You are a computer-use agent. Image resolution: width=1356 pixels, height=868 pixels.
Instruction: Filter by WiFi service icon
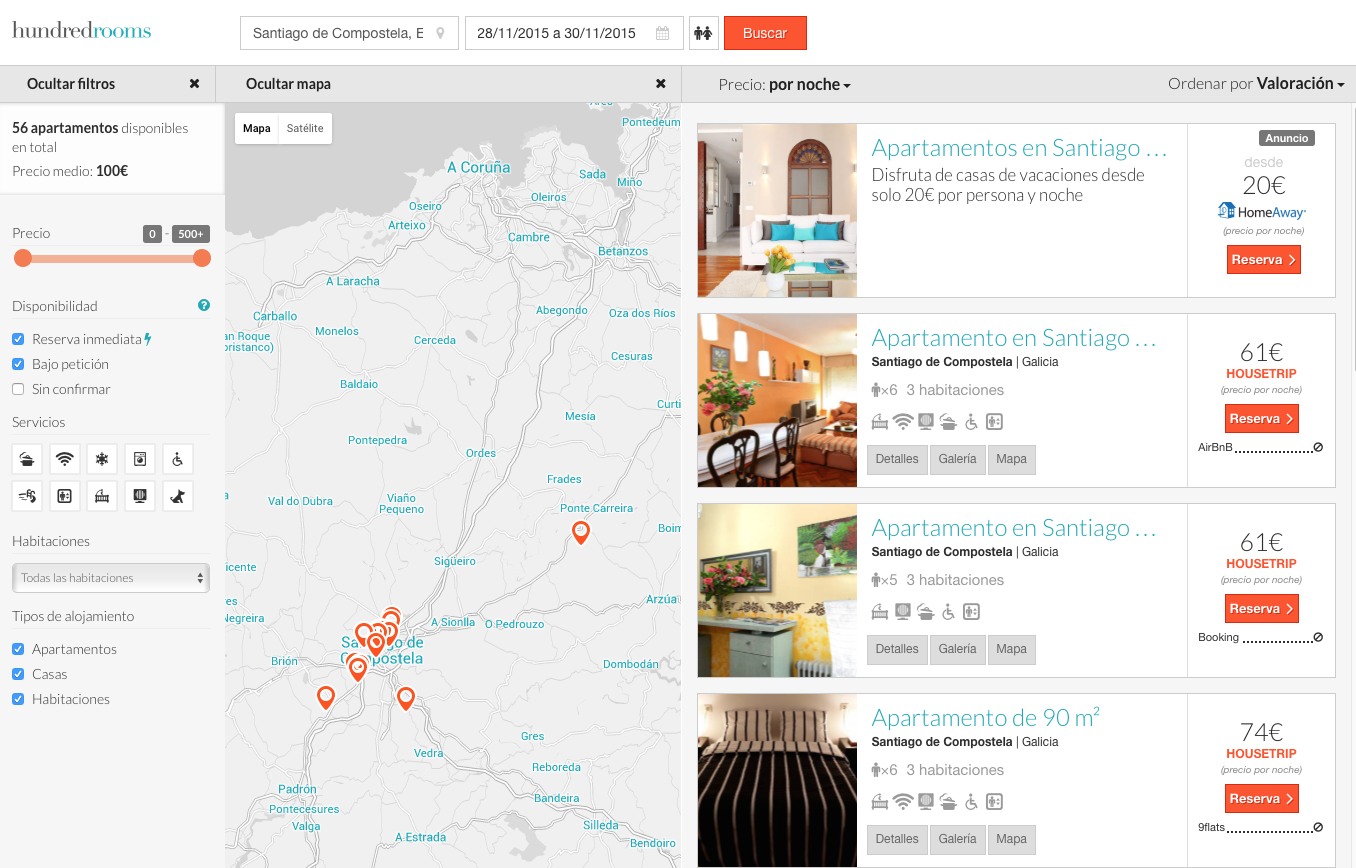[x=65, y=459]
